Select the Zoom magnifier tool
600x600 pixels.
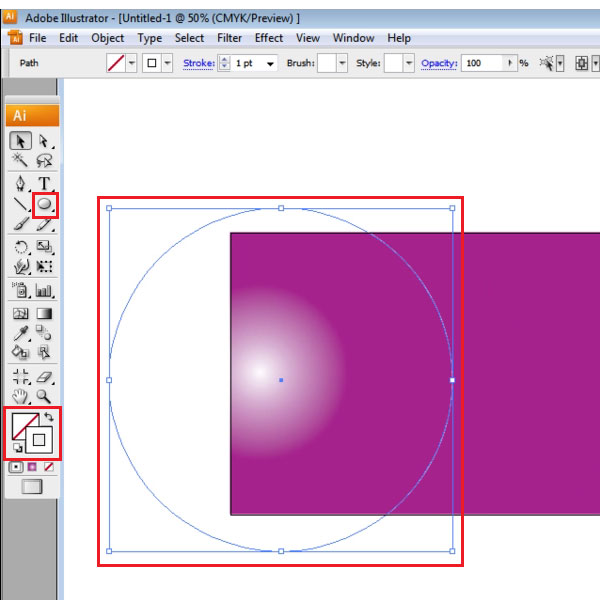(44, 396)
